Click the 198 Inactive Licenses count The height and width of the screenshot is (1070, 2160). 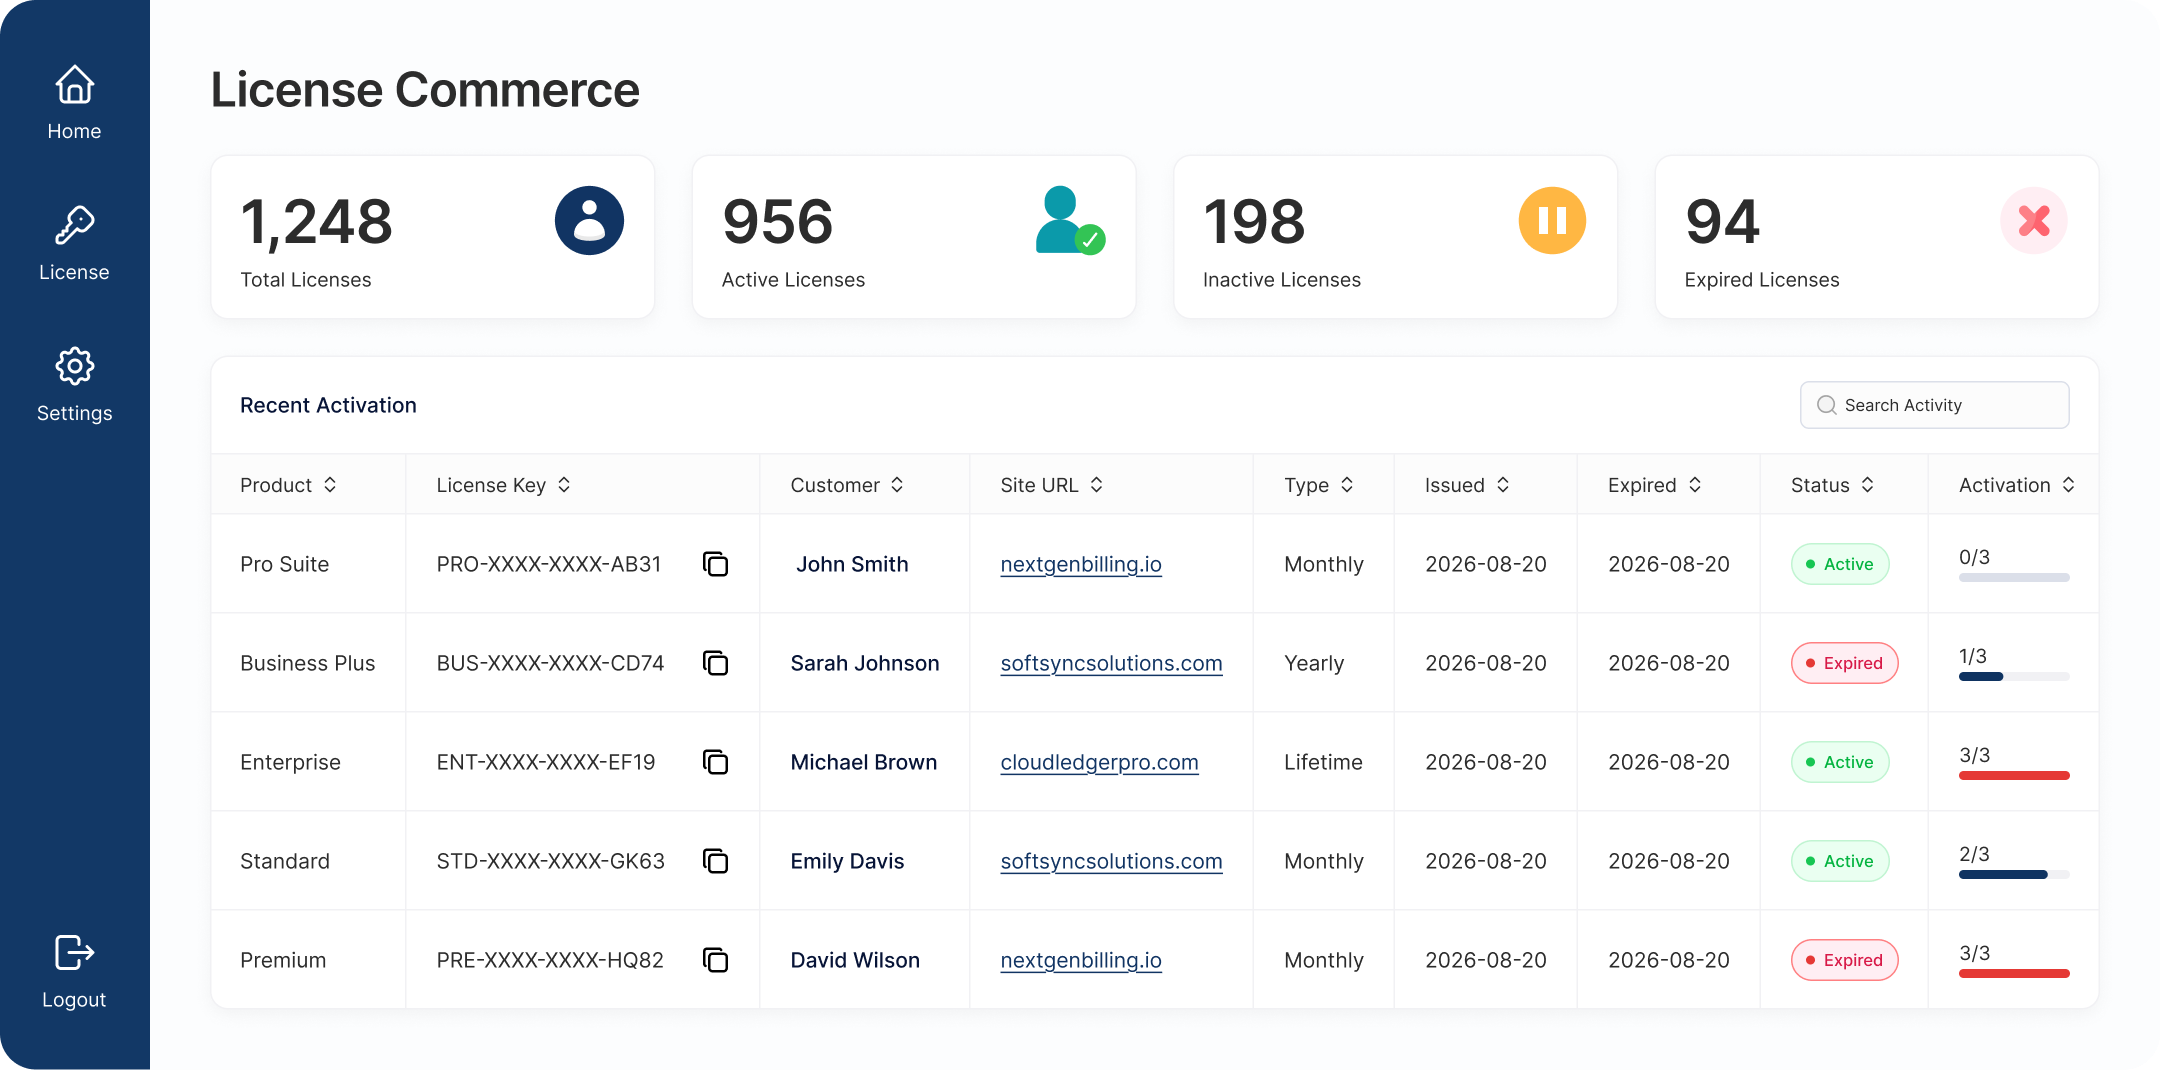[1255, 222]
